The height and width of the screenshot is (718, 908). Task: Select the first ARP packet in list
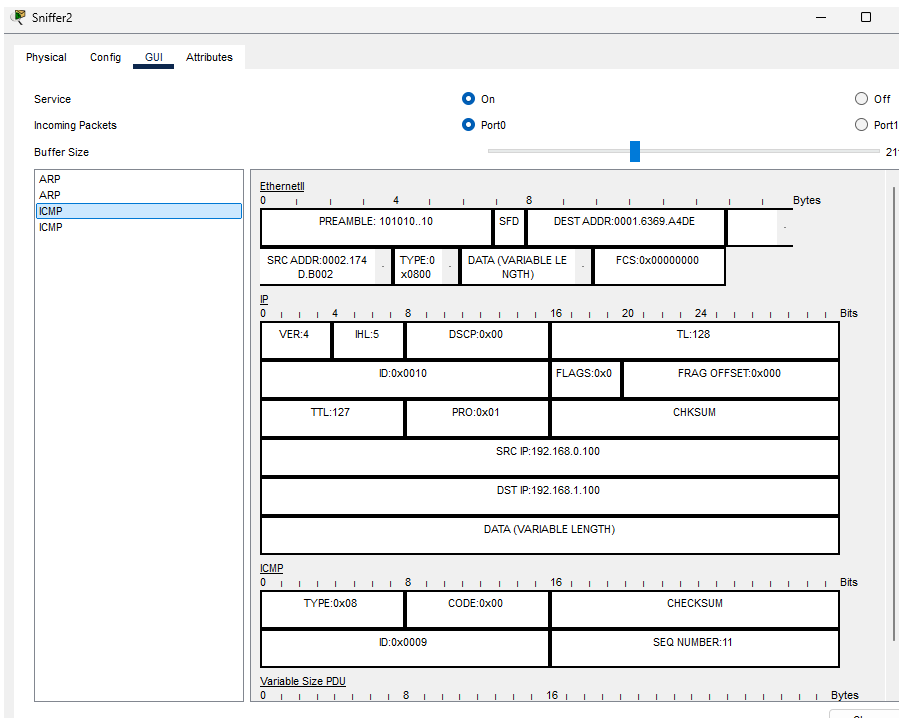[x=50, y=179]
